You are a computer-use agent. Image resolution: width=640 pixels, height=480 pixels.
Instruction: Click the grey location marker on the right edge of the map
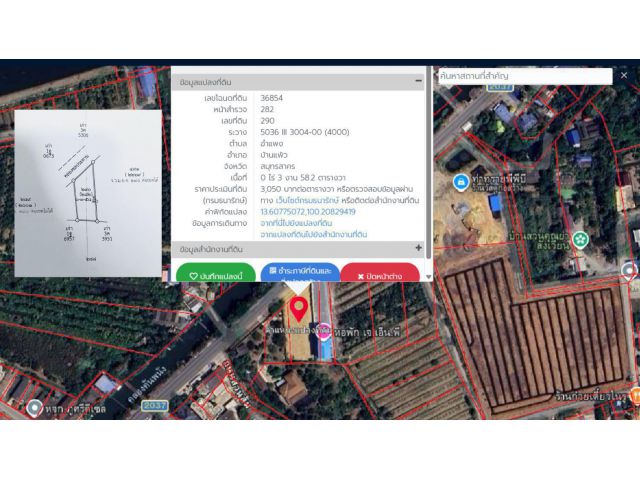[629, 271]
